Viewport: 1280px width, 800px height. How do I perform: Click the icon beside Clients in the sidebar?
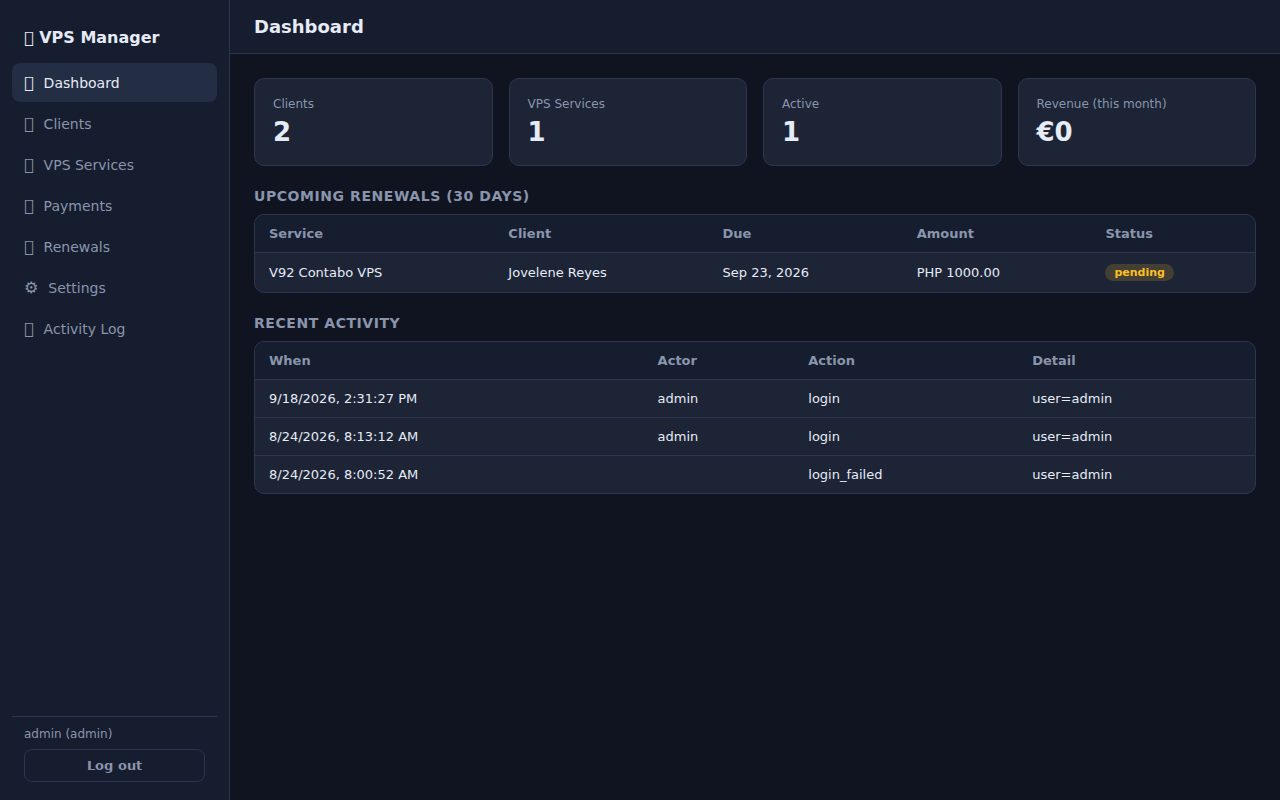point(29,124)
